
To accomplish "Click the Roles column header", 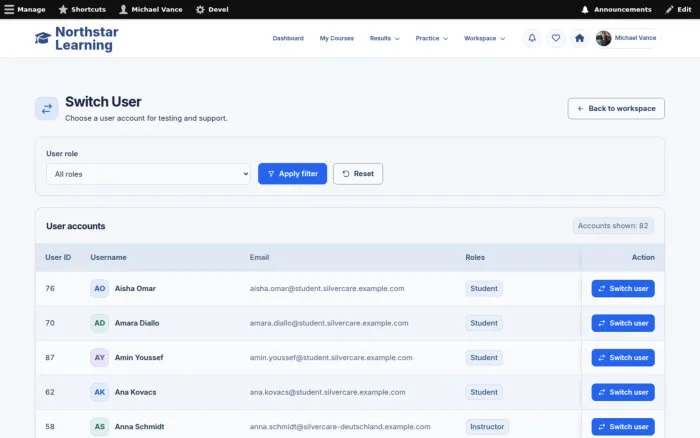I will [x=475, y=258].
